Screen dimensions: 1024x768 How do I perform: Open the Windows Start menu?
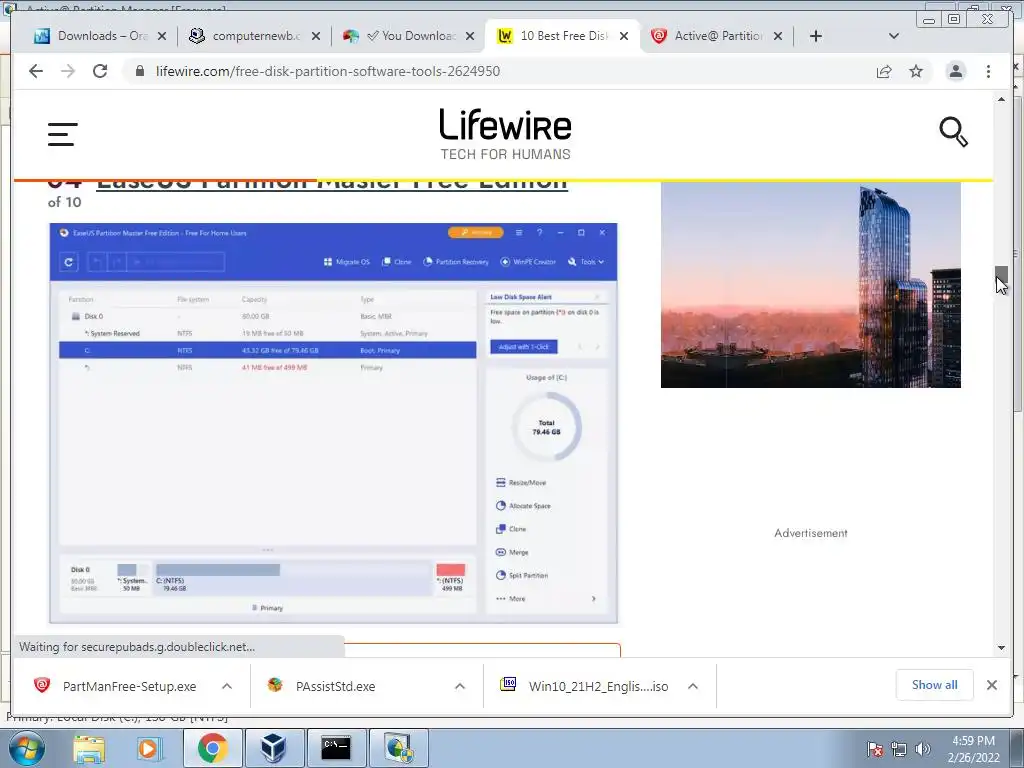(26, 748)
